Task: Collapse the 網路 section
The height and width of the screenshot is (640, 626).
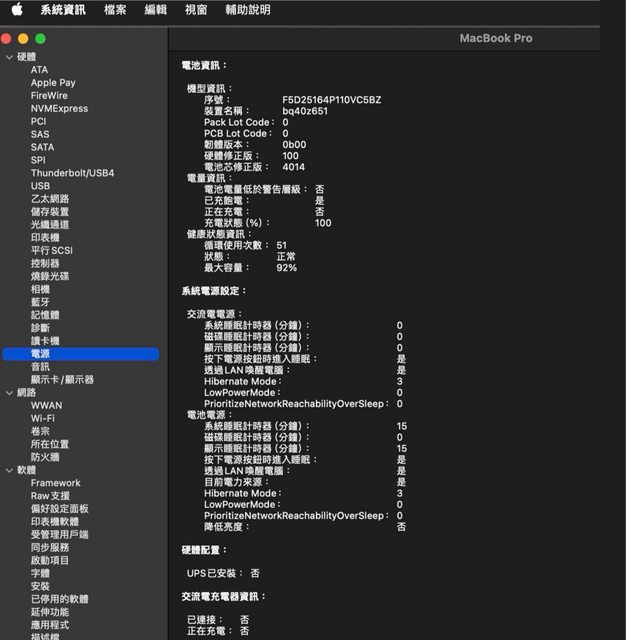Action: 9,393
